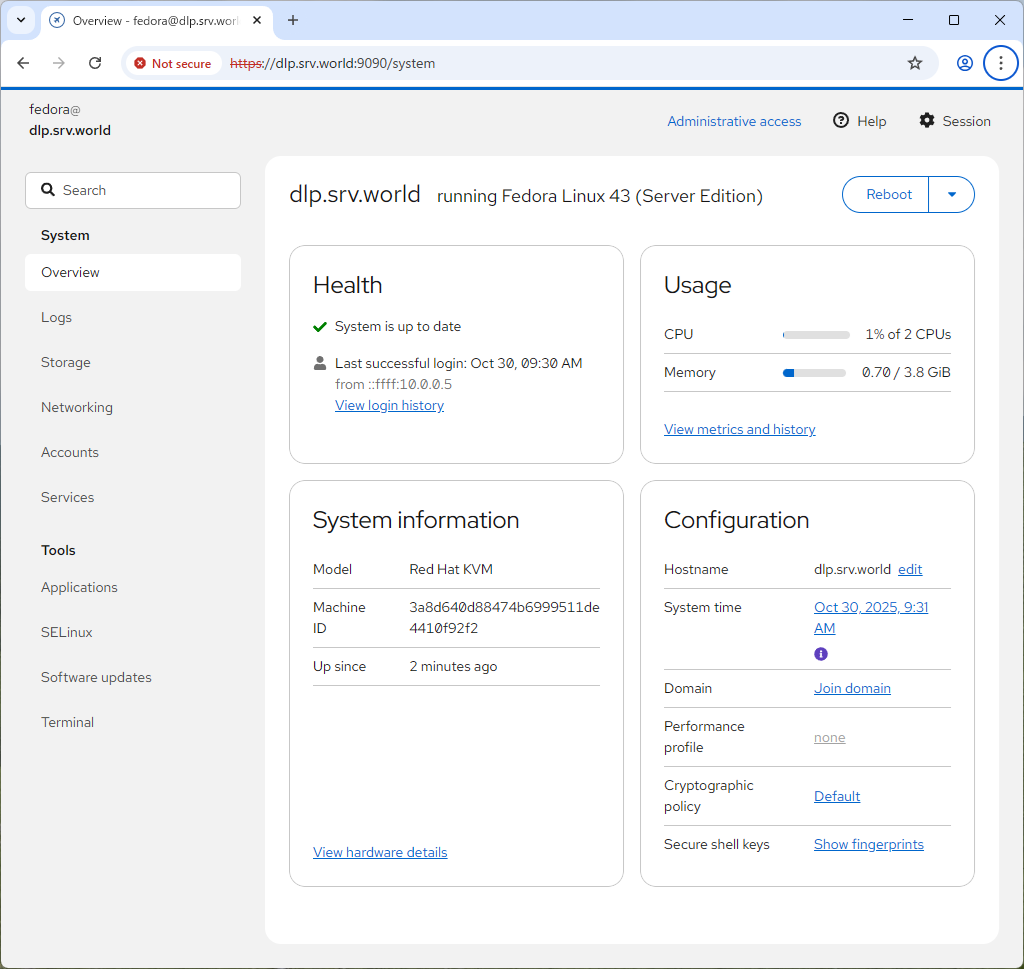Reload the page in browser

(95, 63)
